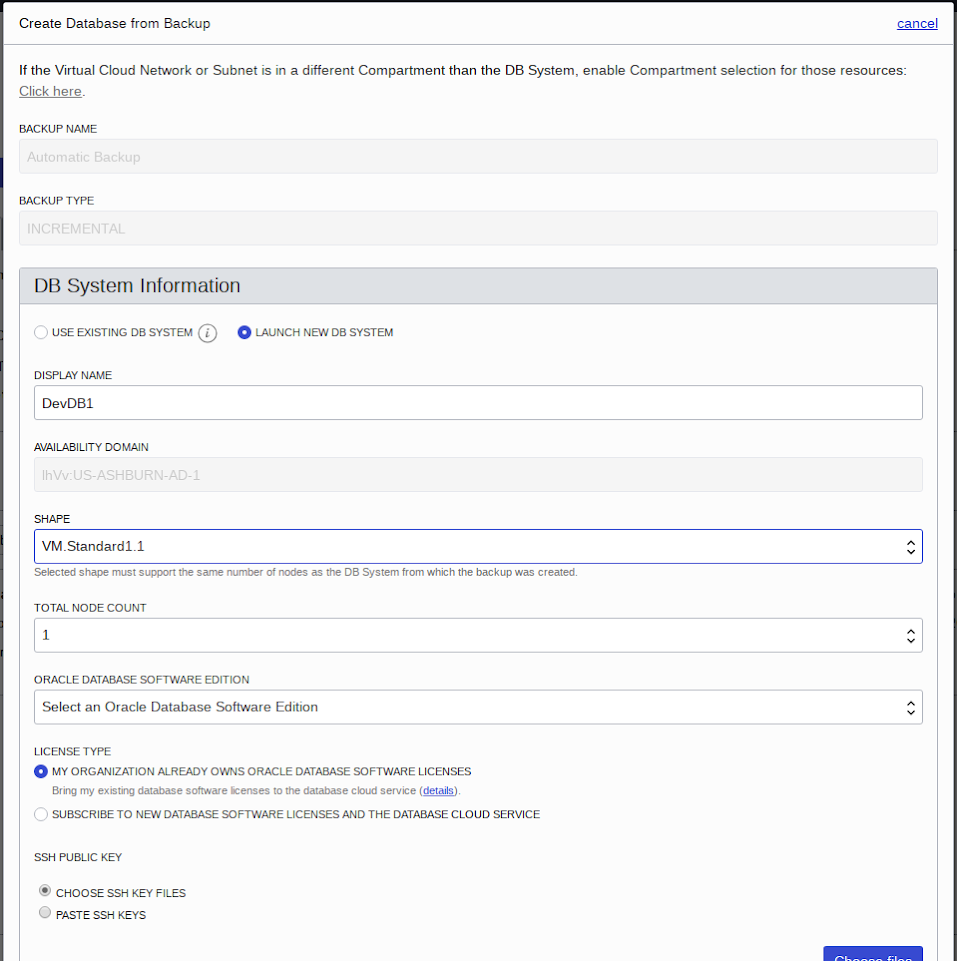957x961 pixels.
Task: Click the Software Edition dropdown arrows icon
Action: pyautogui.click(x=910, y=707)
